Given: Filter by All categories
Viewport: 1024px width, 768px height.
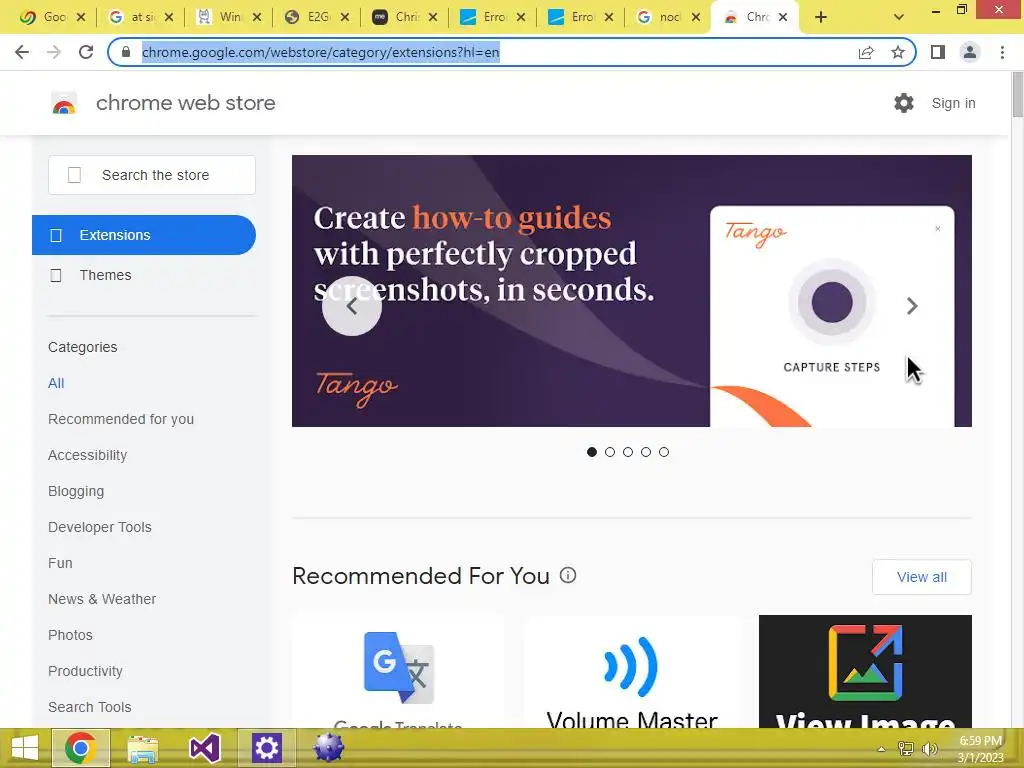Looking at the screenshot, I should (x=56, y=383).
